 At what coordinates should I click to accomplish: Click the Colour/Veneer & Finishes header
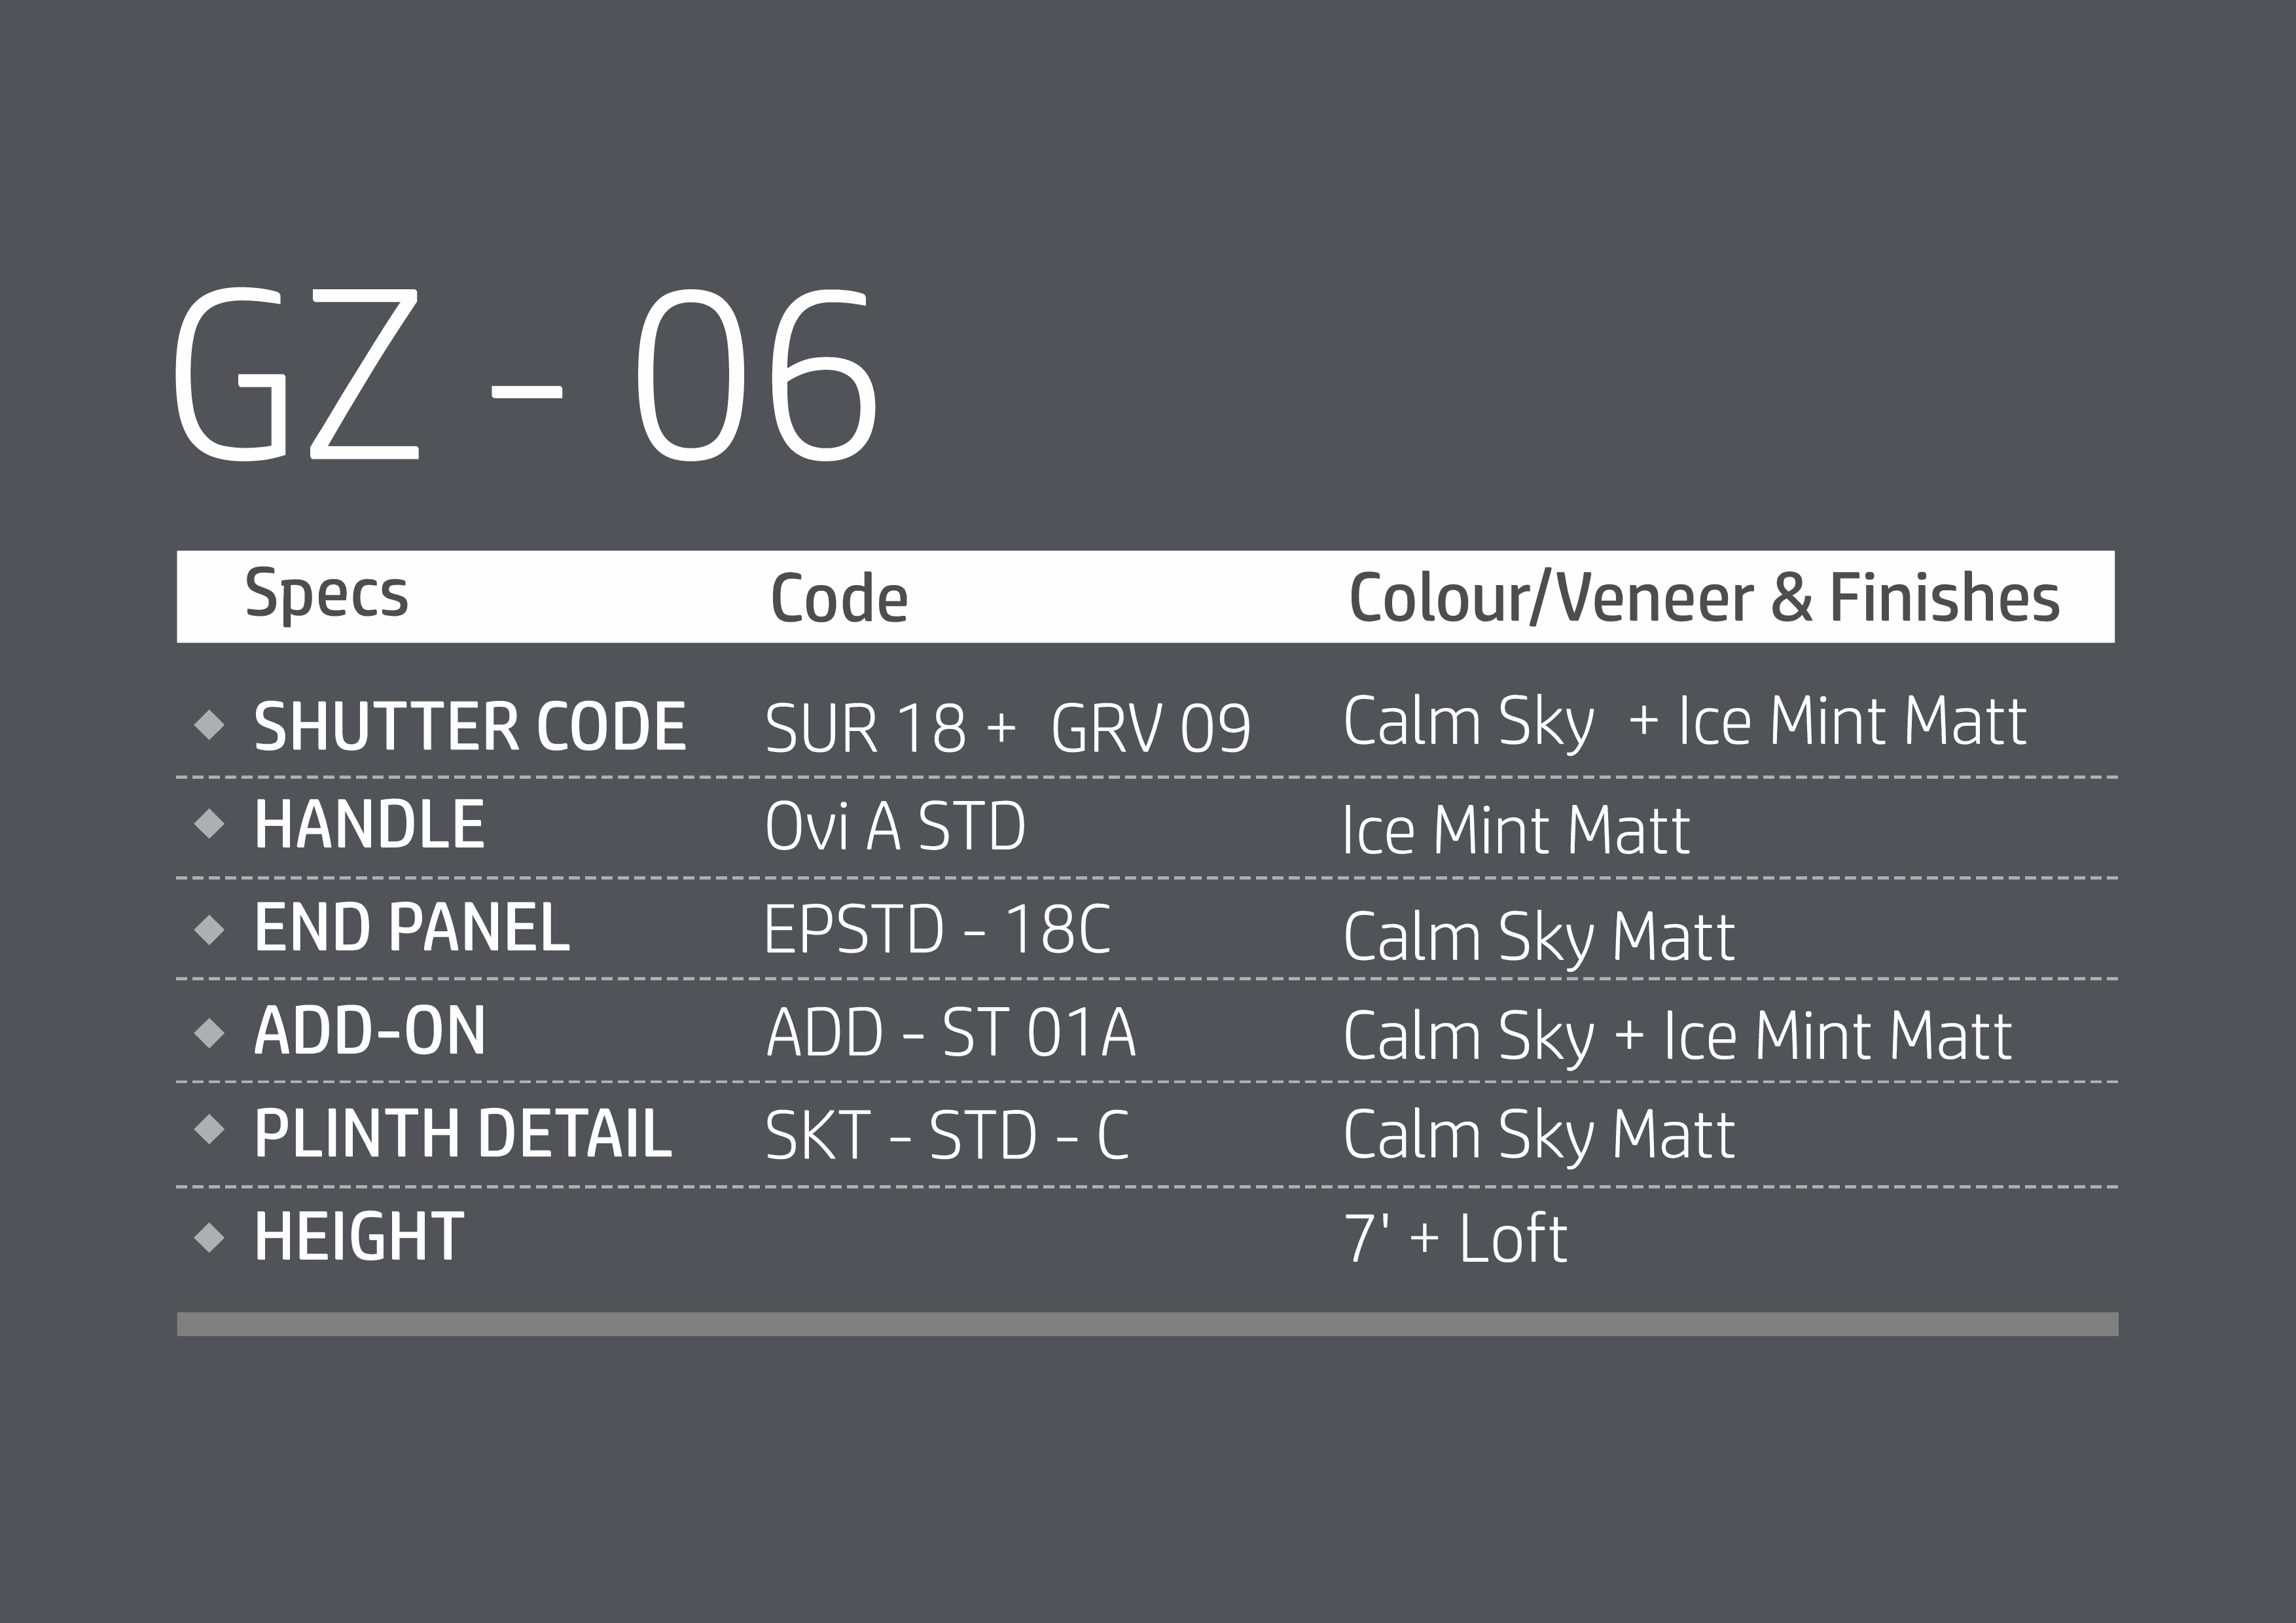point(1704,598)
